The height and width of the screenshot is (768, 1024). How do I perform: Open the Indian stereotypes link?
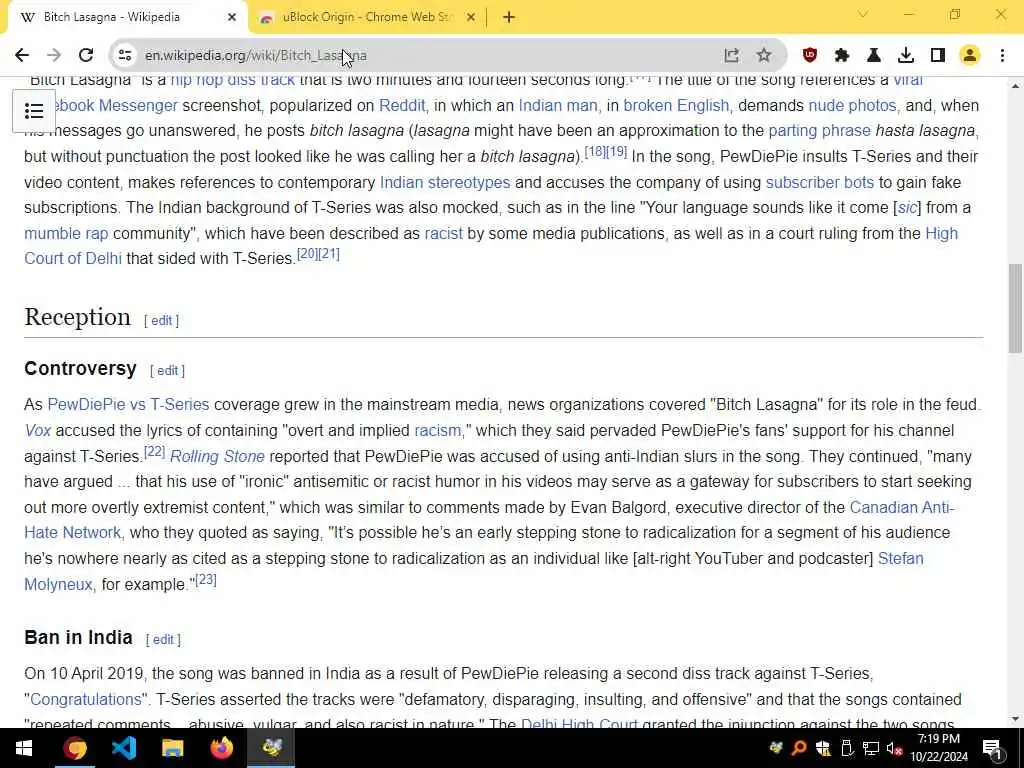(445, 182)
